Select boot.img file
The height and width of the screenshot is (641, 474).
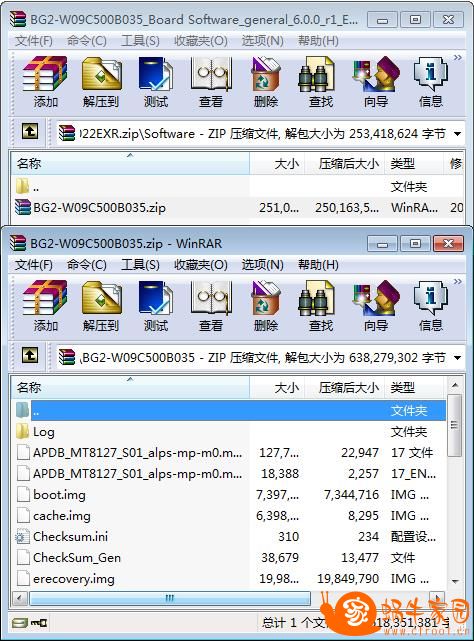click(229, 495)
